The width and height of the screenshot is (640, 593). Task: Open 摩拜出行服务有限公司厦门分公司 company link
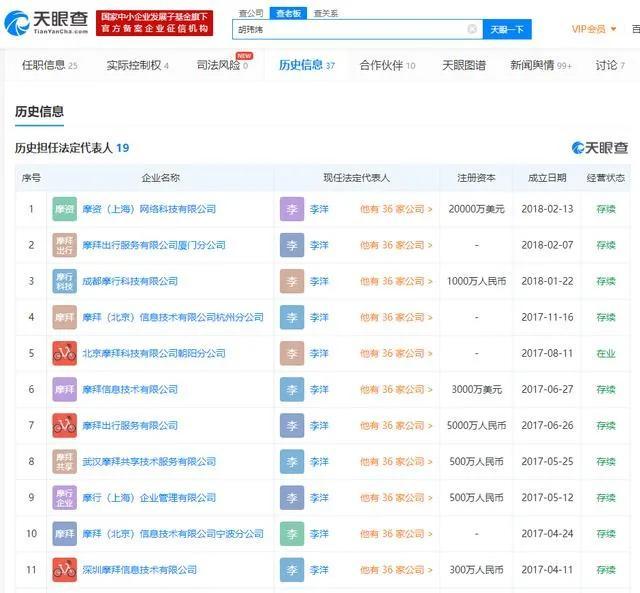point(153,245)
